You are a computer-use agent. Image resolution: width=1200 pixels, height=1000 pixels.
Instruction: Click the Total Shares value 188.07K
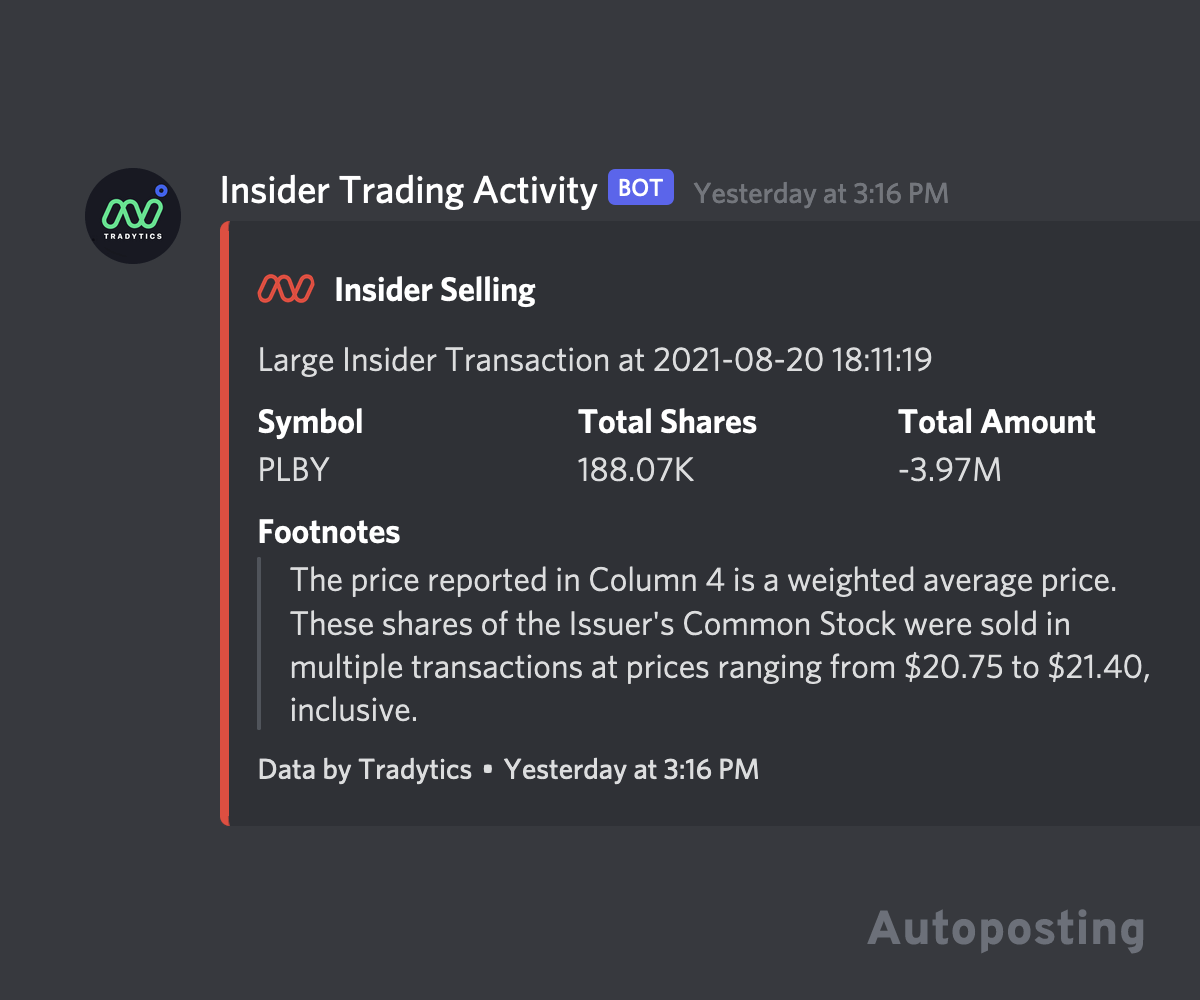tap(636, 469)
